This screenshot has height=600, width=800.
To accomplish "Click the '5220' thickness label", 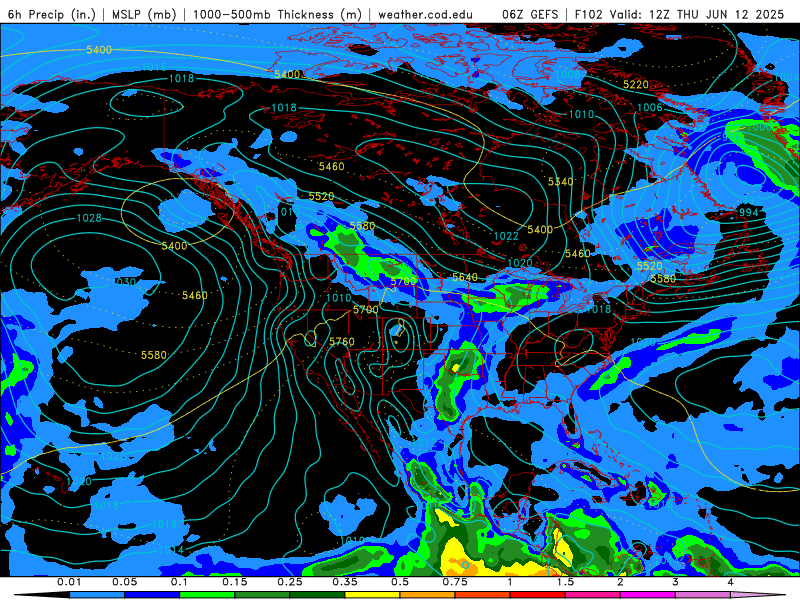I will coord(636,85).
